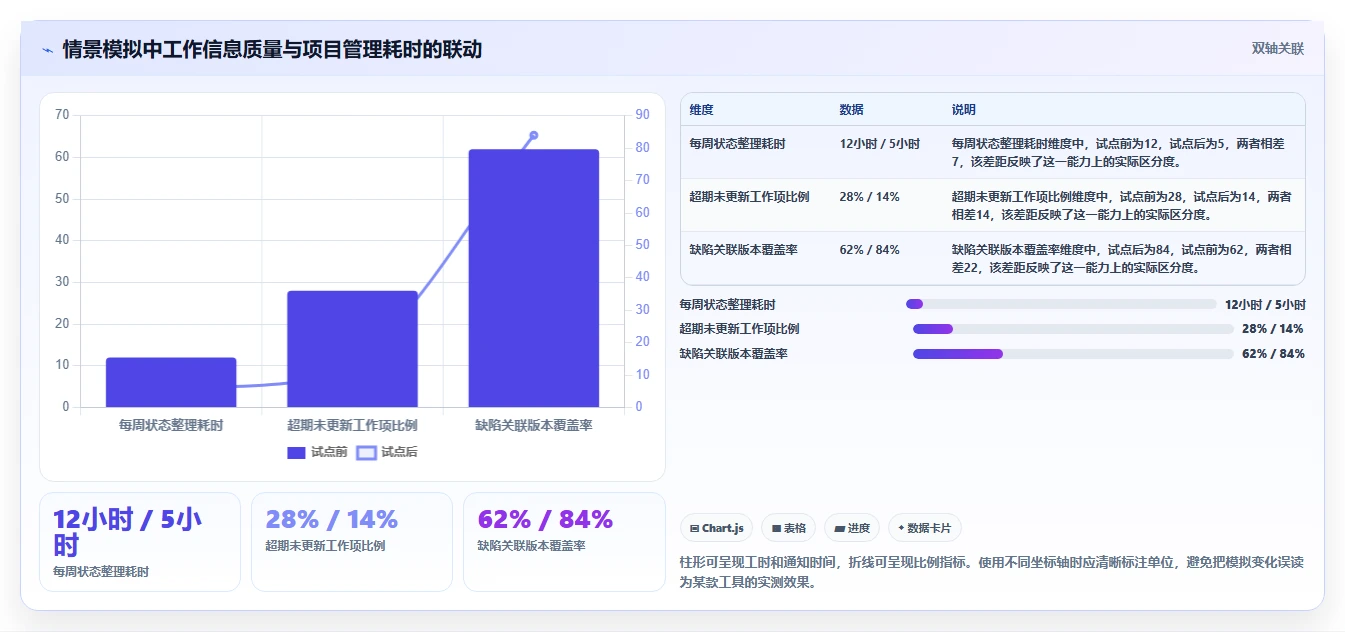
Task: Click progress label 超期未更新工作项比例
Action: (739, 329)
